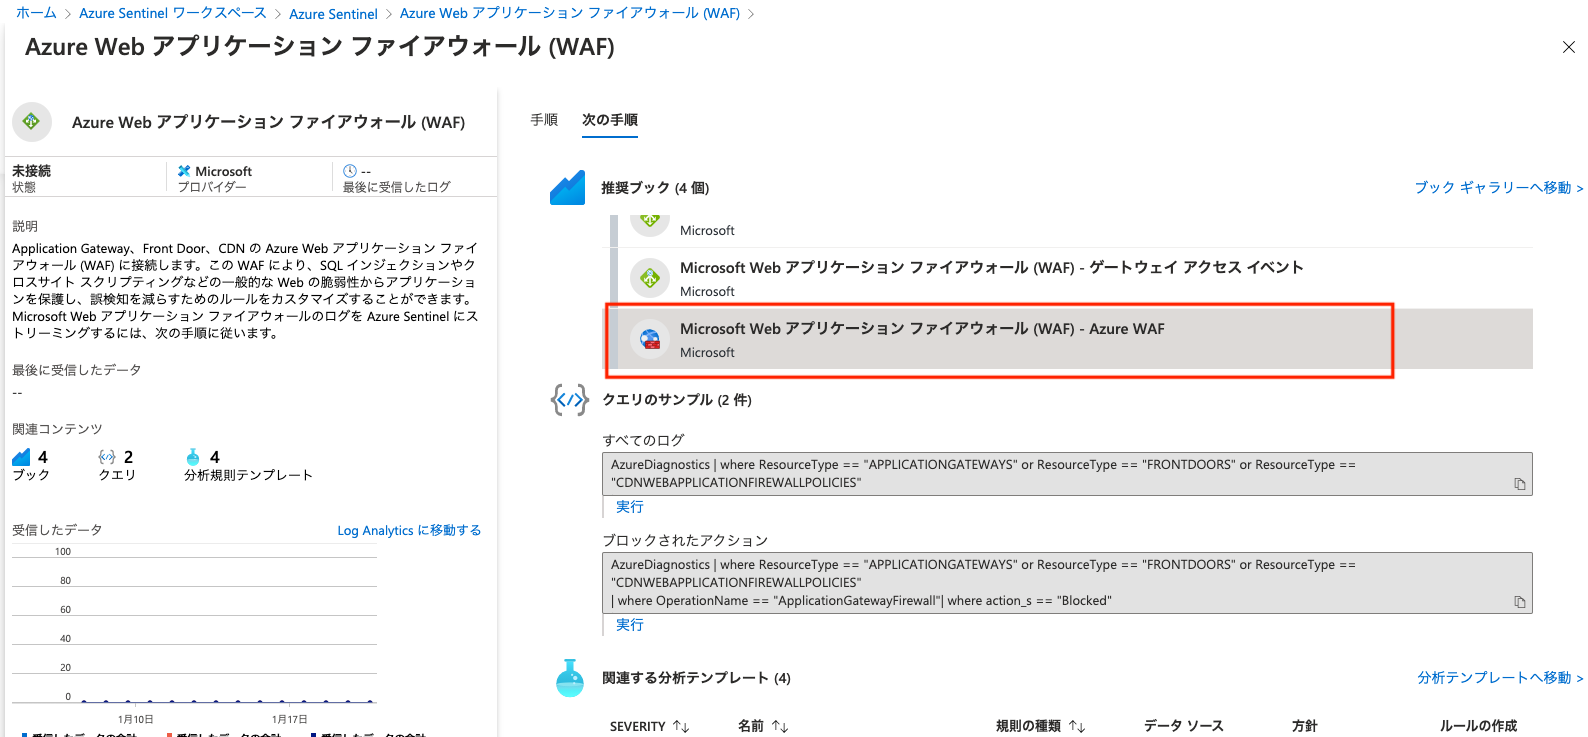The height and width of the screenshot is (737, 1588).
Task: Click the analytics templates flask icon
Action: point(570,678)
